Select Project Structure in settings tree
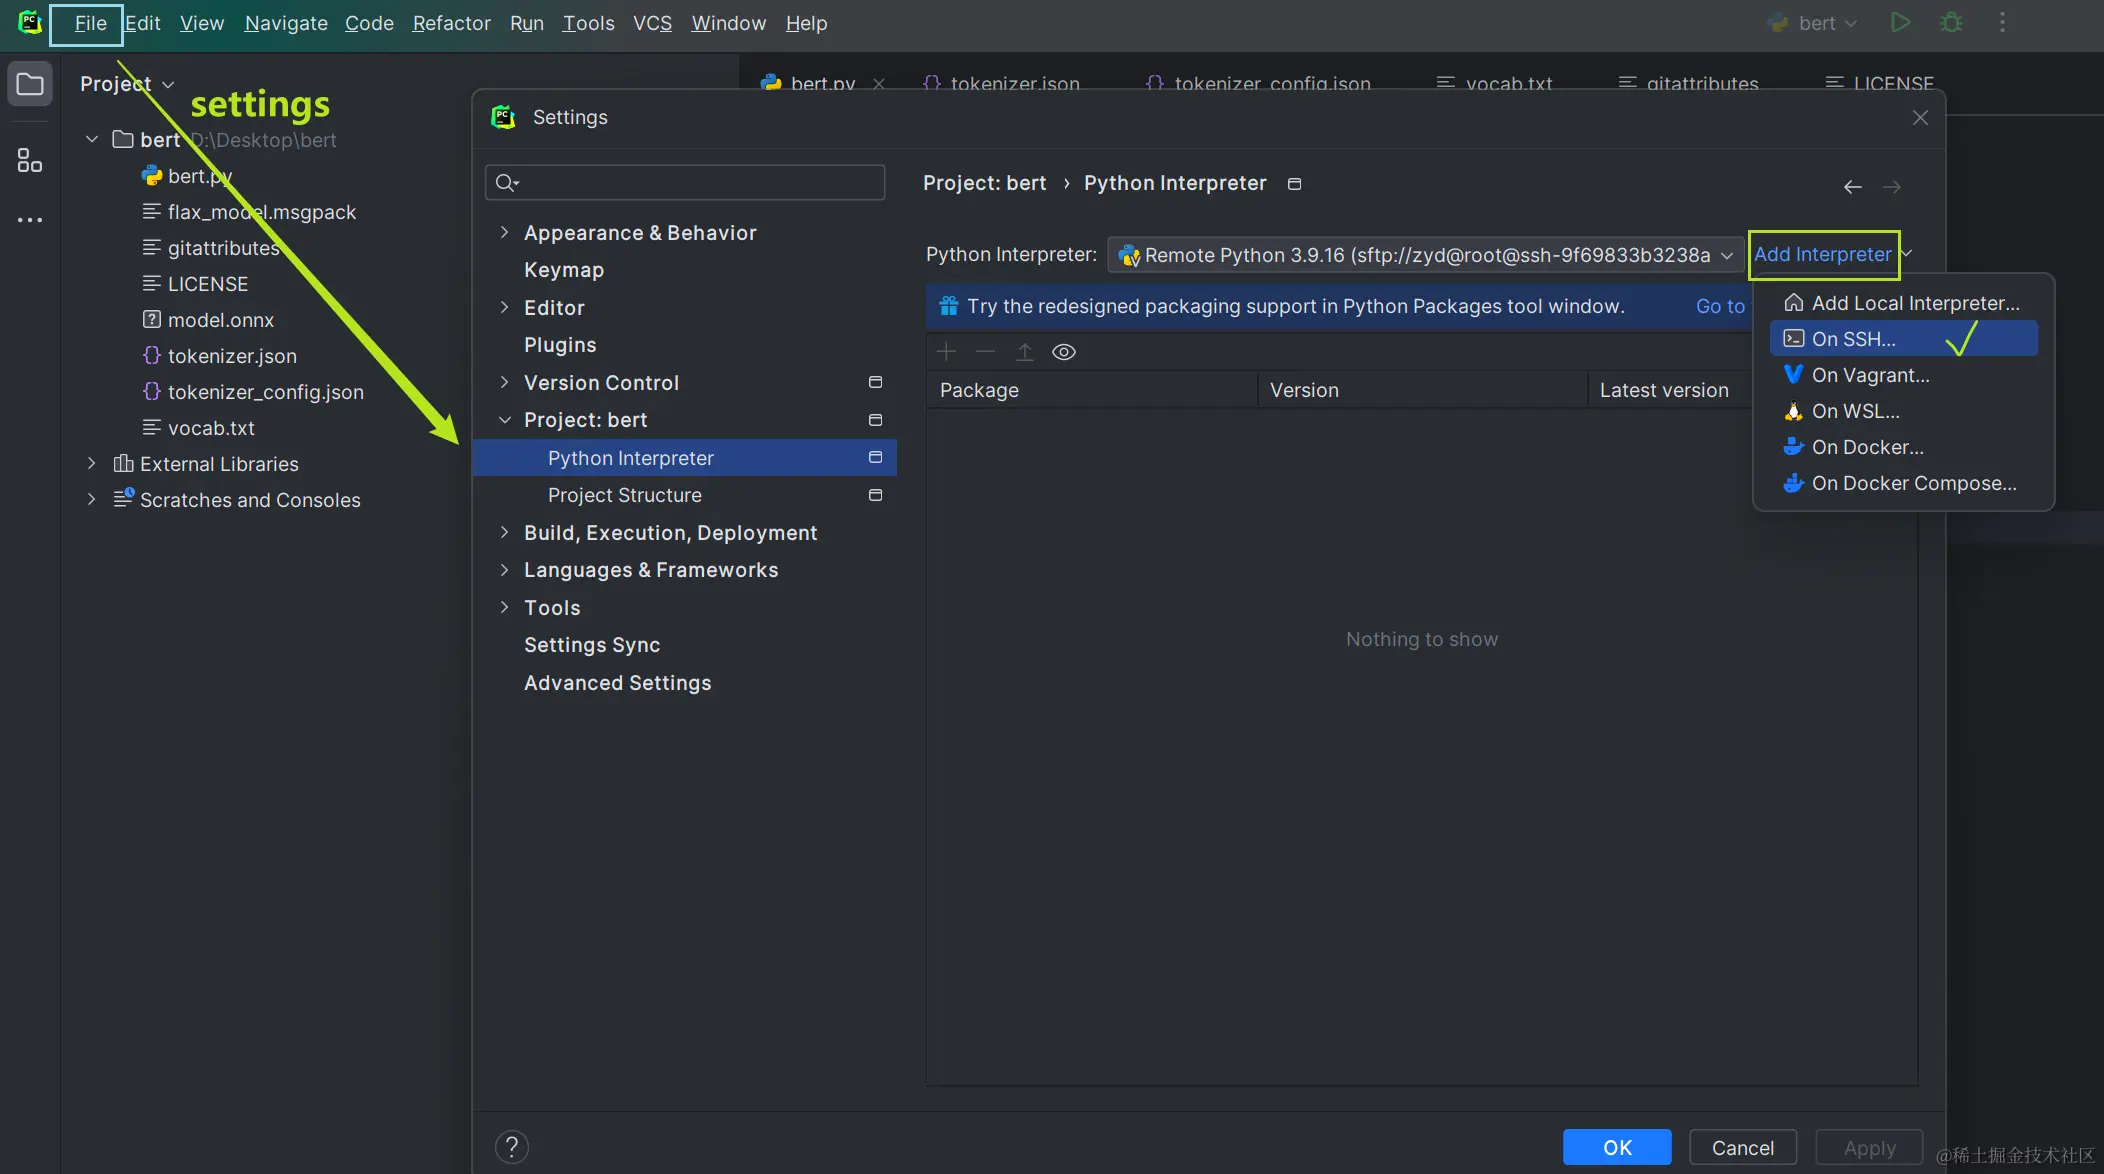2104x1174 pixels. tap(624, 495)
